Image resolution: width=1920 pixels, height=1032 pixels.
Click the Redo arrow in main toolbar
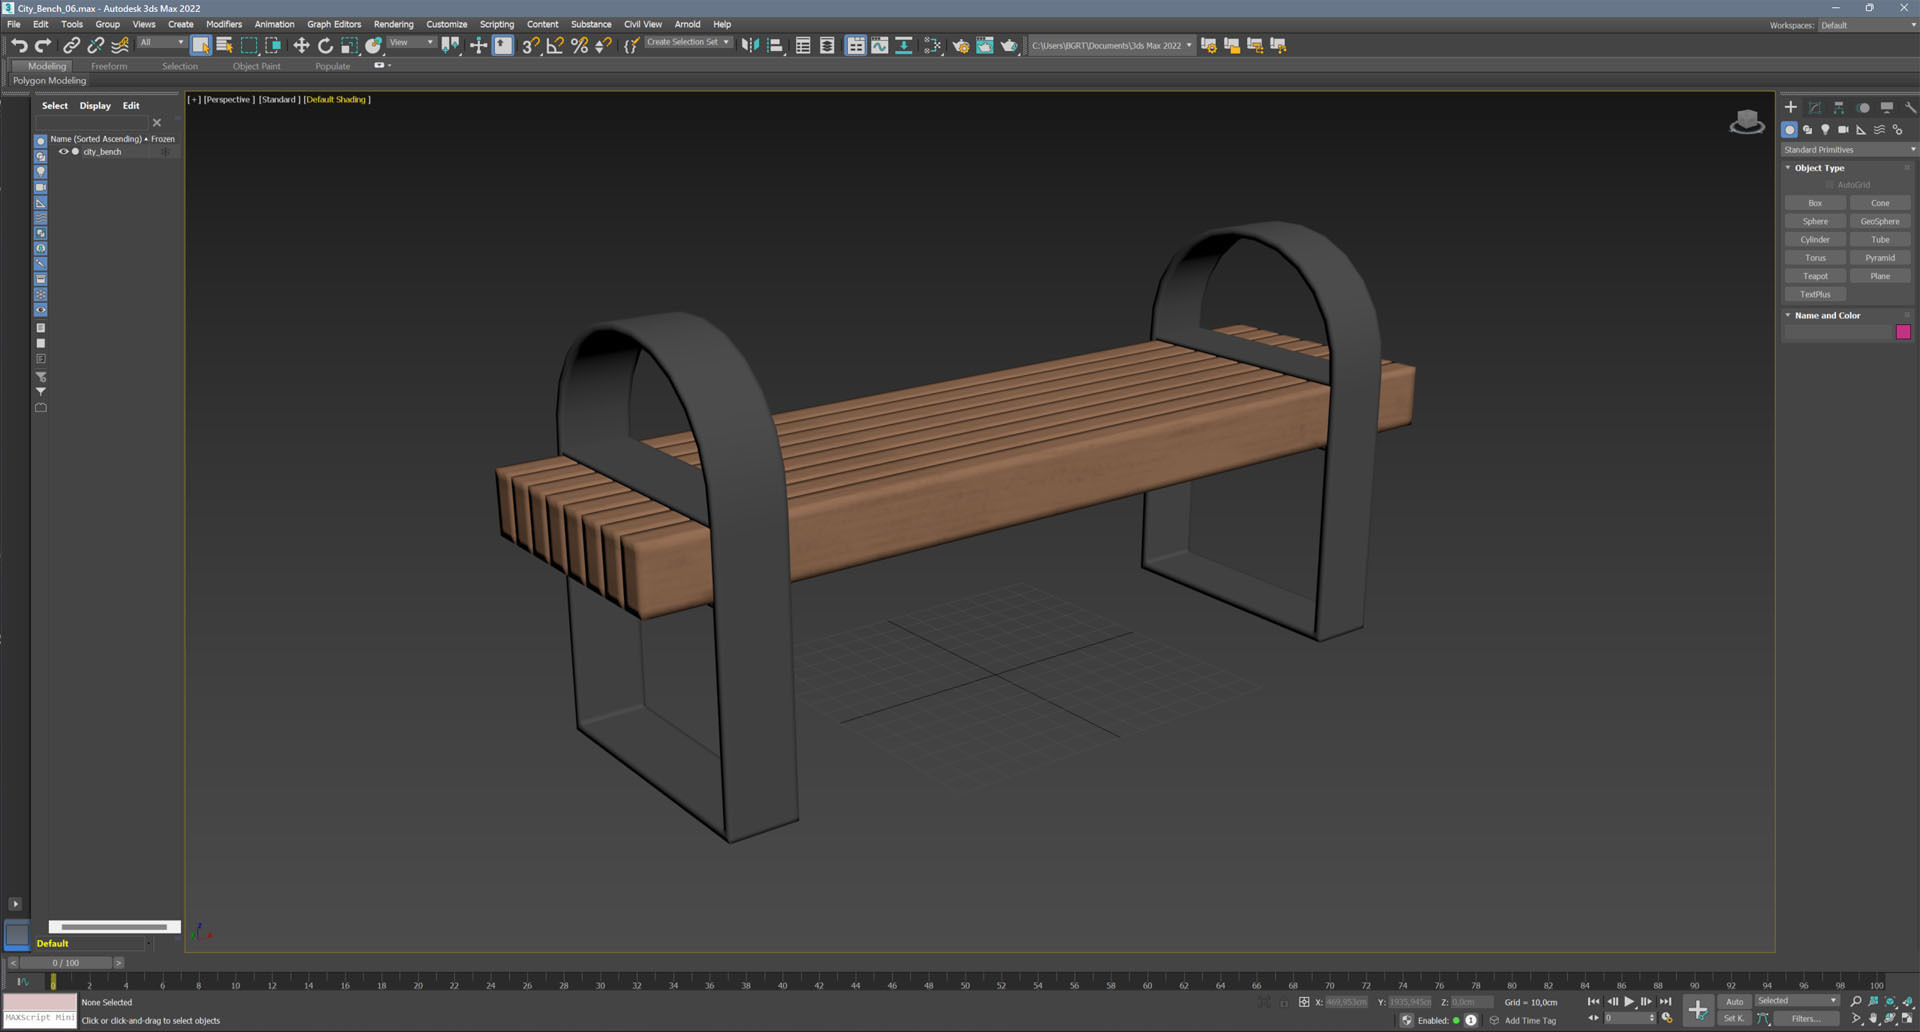(x=43, y=45)
